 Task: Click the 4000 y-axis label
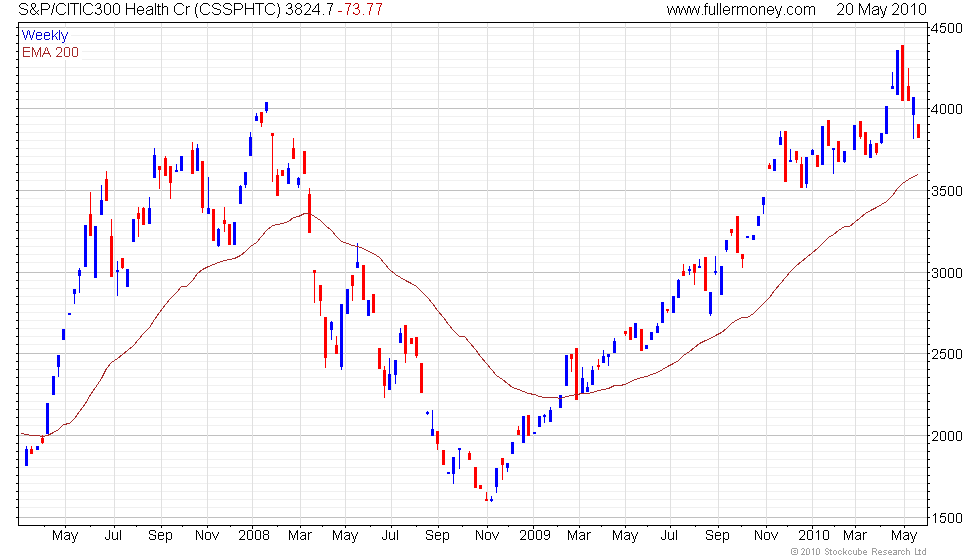946,109
